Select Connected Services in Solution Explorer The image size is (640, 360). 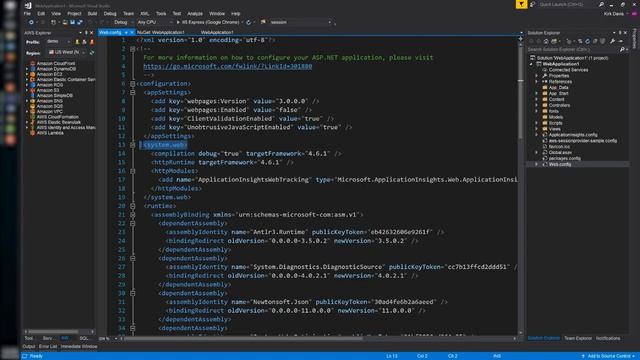(x=568, y=70)
